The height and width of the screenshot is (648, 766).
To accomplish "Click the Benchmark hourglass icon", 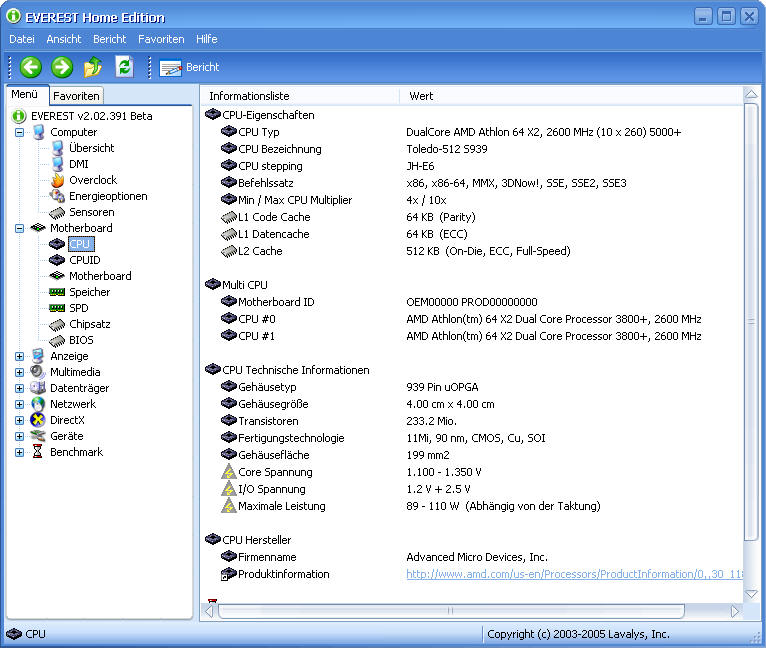I will tap(38, 452).
